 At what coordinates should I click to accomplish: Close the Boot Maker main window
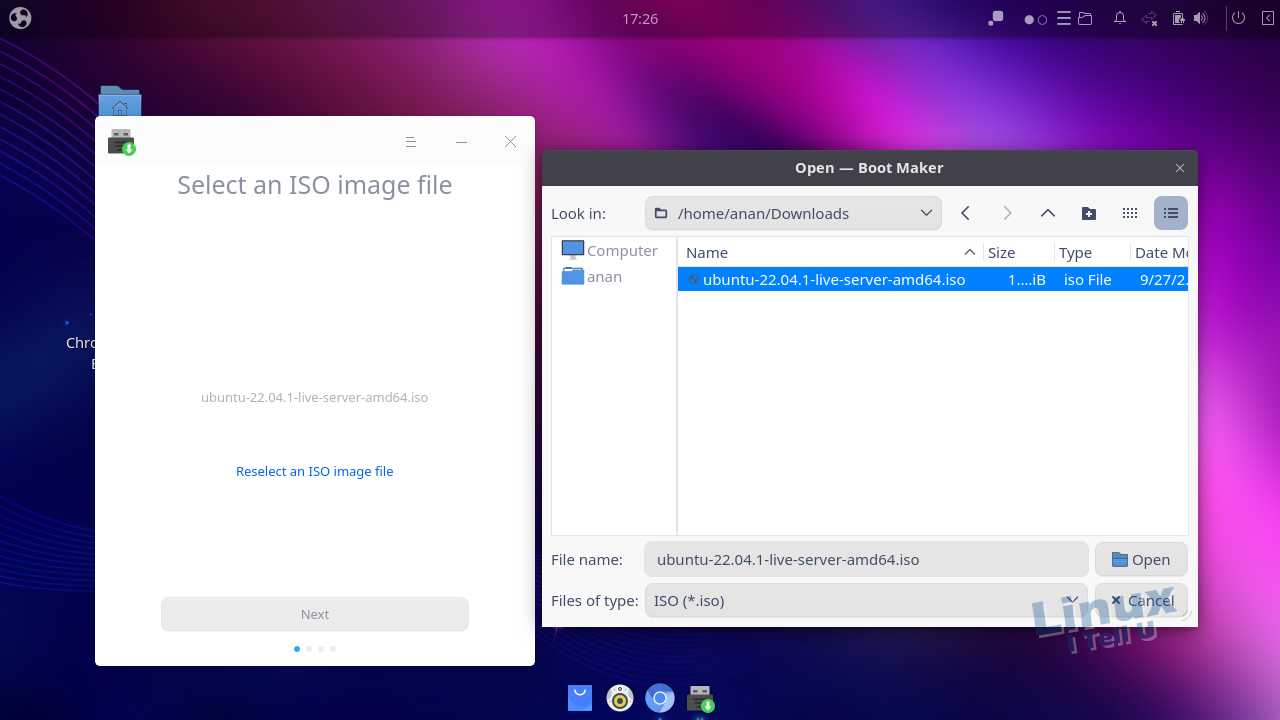coord(511,142)
